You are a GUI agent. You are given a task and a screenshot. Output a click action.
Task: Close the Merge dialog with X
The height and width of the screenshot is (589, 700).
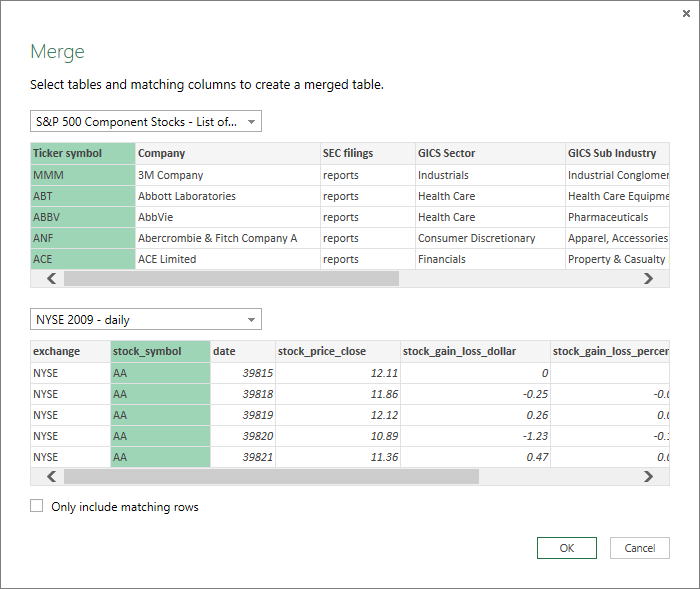coord(685,13)
